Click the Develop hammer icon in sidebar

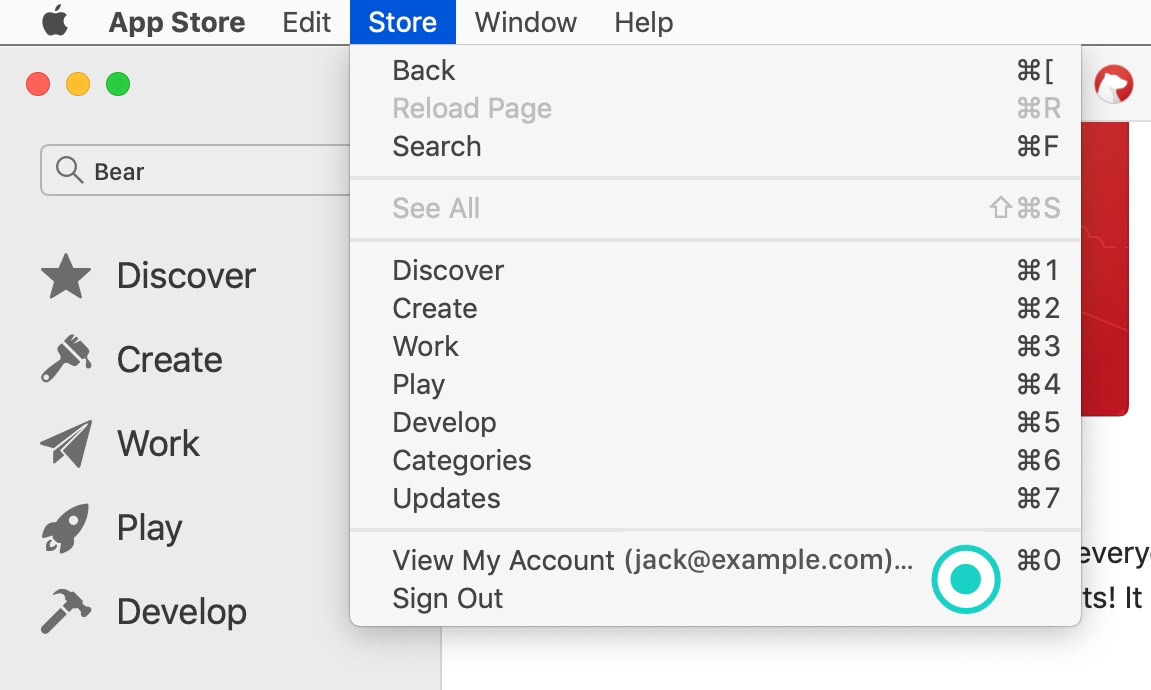[66, 612]
